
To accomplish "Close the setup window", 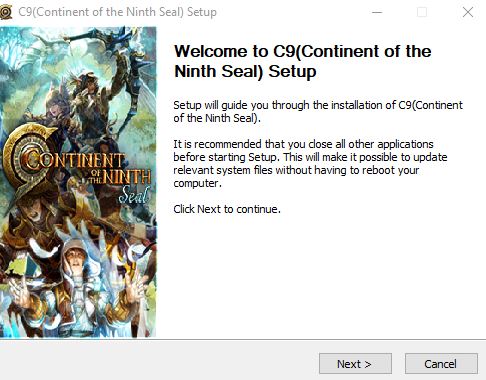I will pos(468,12).
